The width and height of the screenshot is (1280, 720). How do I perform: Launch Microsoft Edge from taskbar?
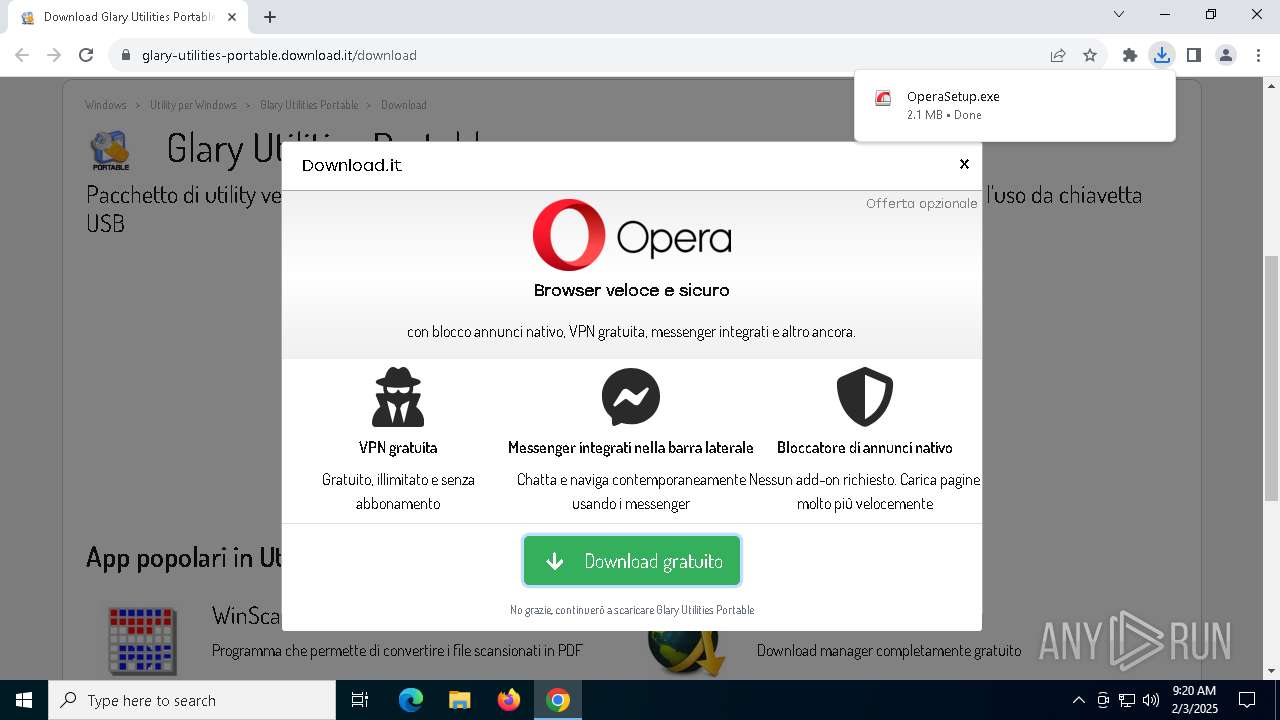[411, 700]
